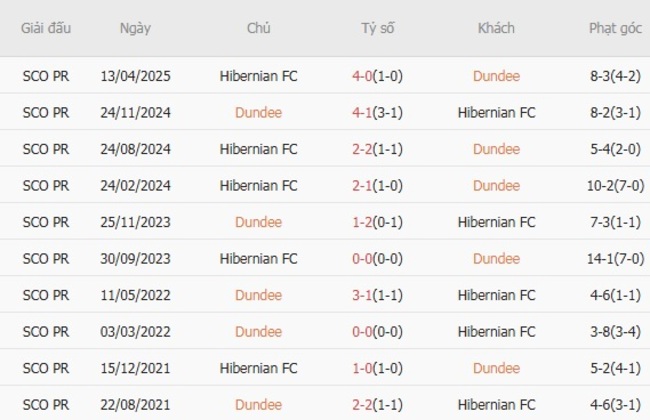Screen dimensions: 650x420
Task: Open the 4-0 score from 13/04/2025
Action: [378, 76]
